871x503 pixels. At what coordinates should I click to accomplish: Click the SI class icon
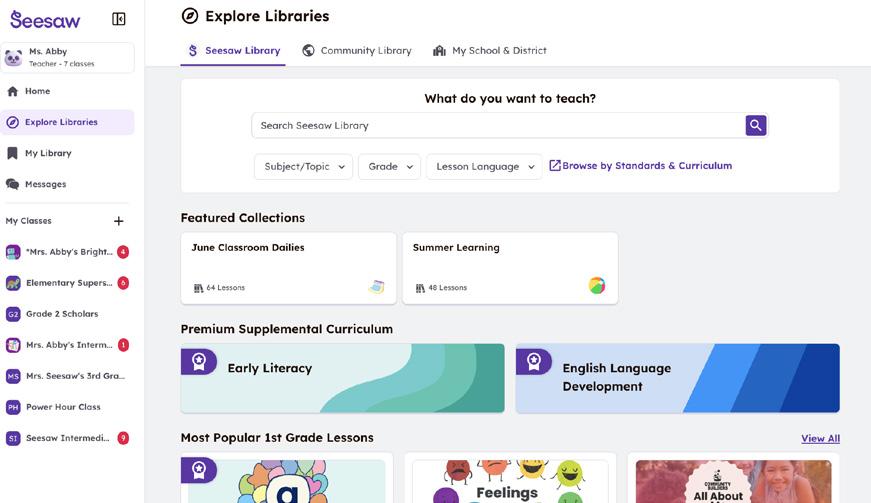tap(13, 439)
